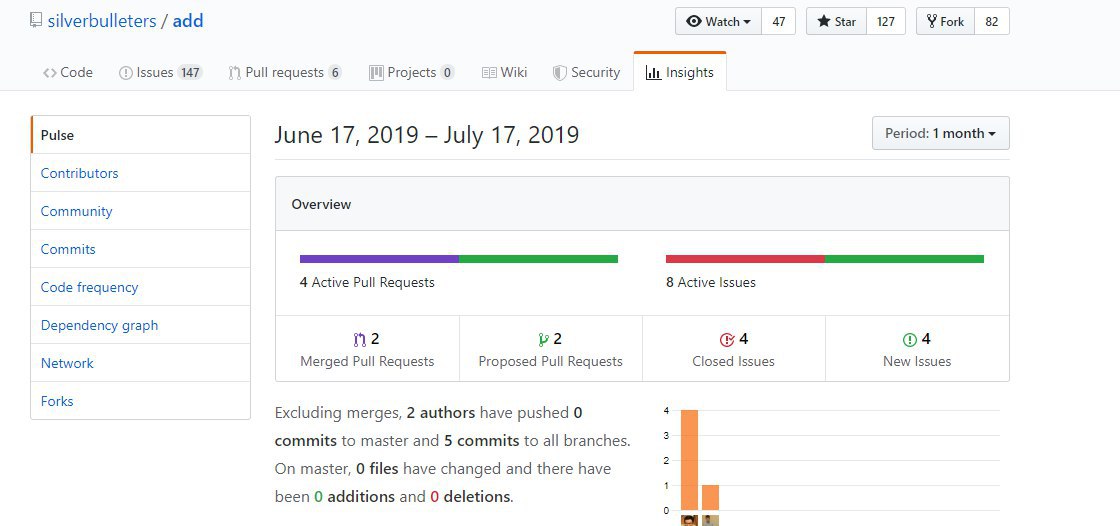Image resolution: width=1120 pixels, height=526 pixels.
Task: Click the green new issue icon
Action: tap(909, 339)
